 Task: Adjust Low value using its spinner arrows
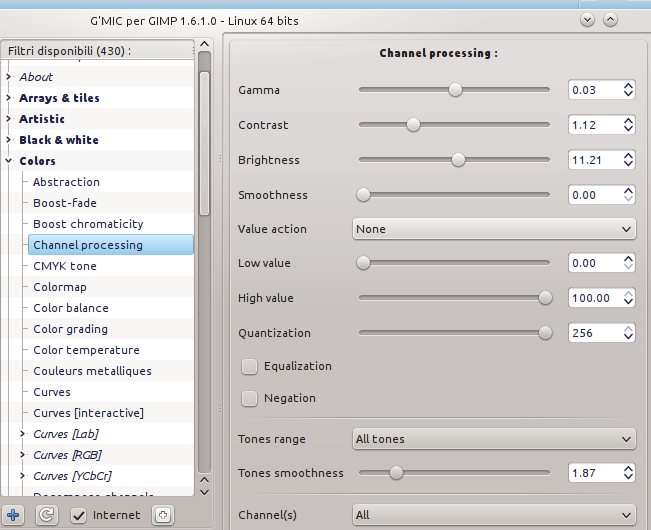629,263
